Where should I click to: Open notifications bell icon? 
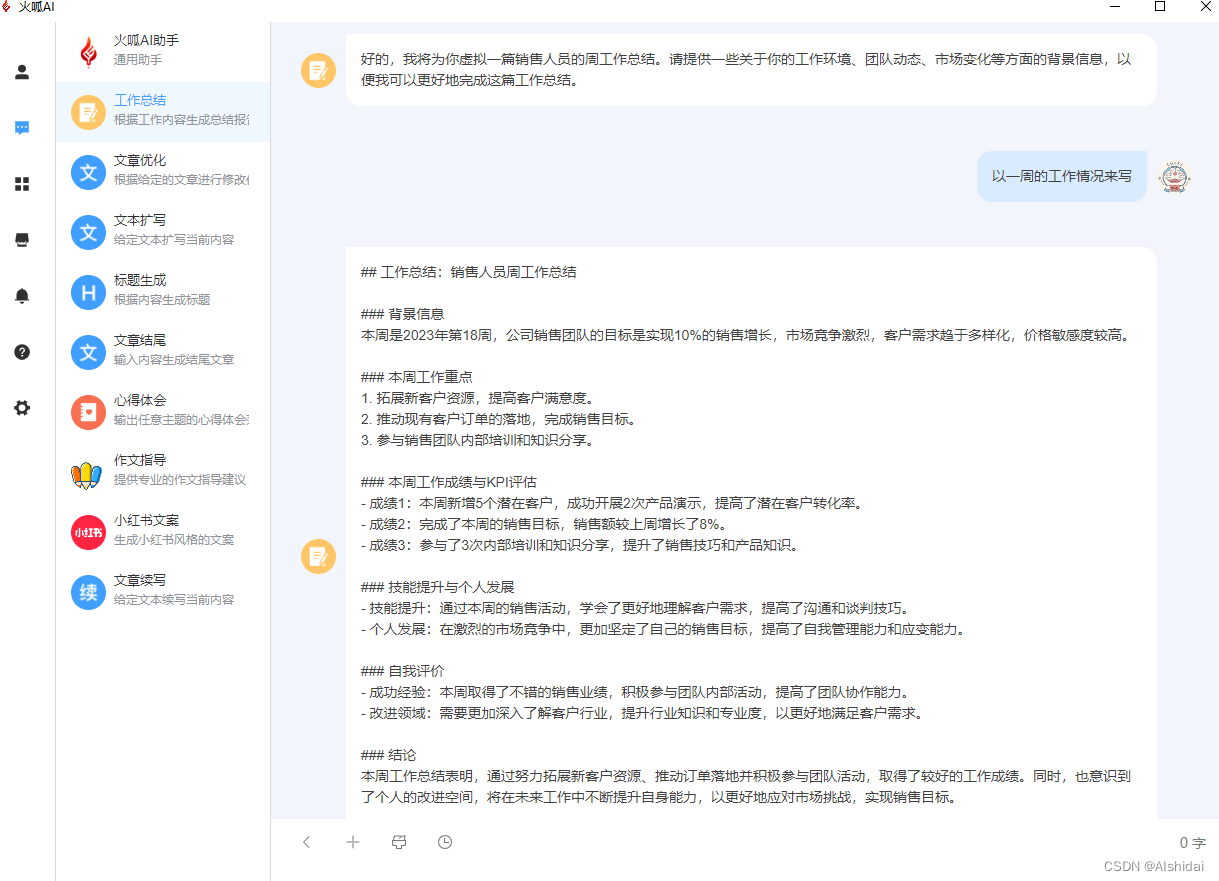[x=22, y=296]
